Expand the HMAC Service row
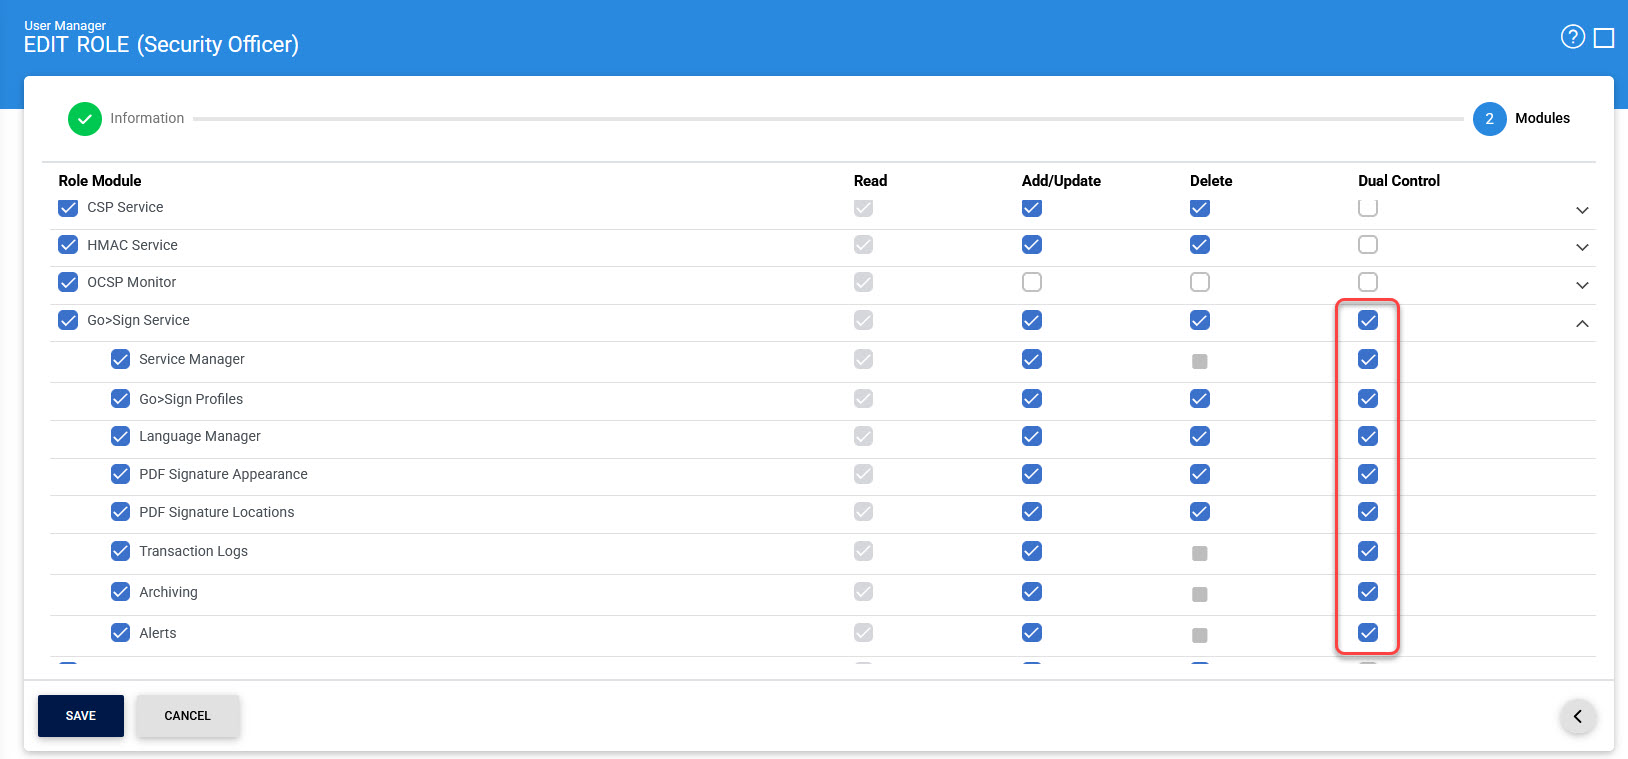 pyautogui.click(x=1582, y=247)
